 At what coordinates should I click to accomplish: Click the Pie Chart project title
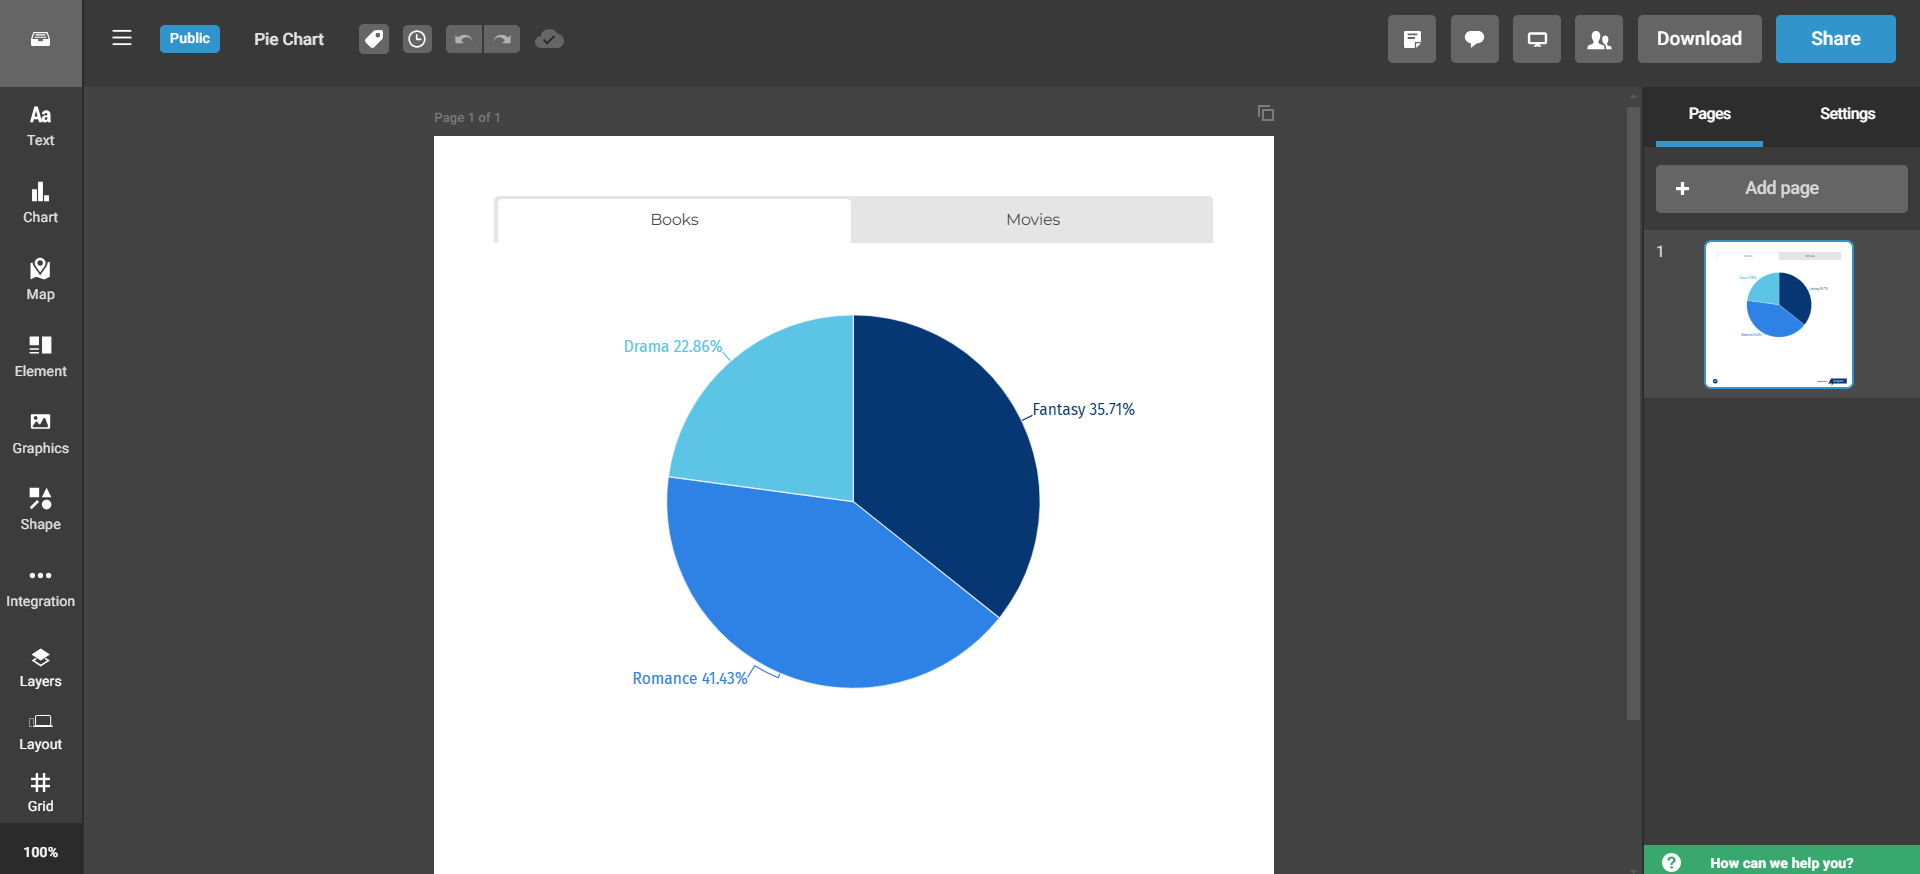289,39
